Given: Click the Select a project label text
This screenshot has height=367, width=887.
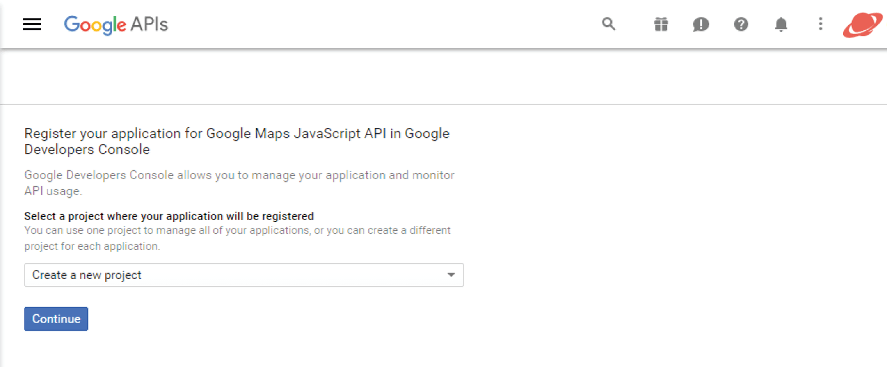Looking at the screenshot, I should click(x=169, y=216).
